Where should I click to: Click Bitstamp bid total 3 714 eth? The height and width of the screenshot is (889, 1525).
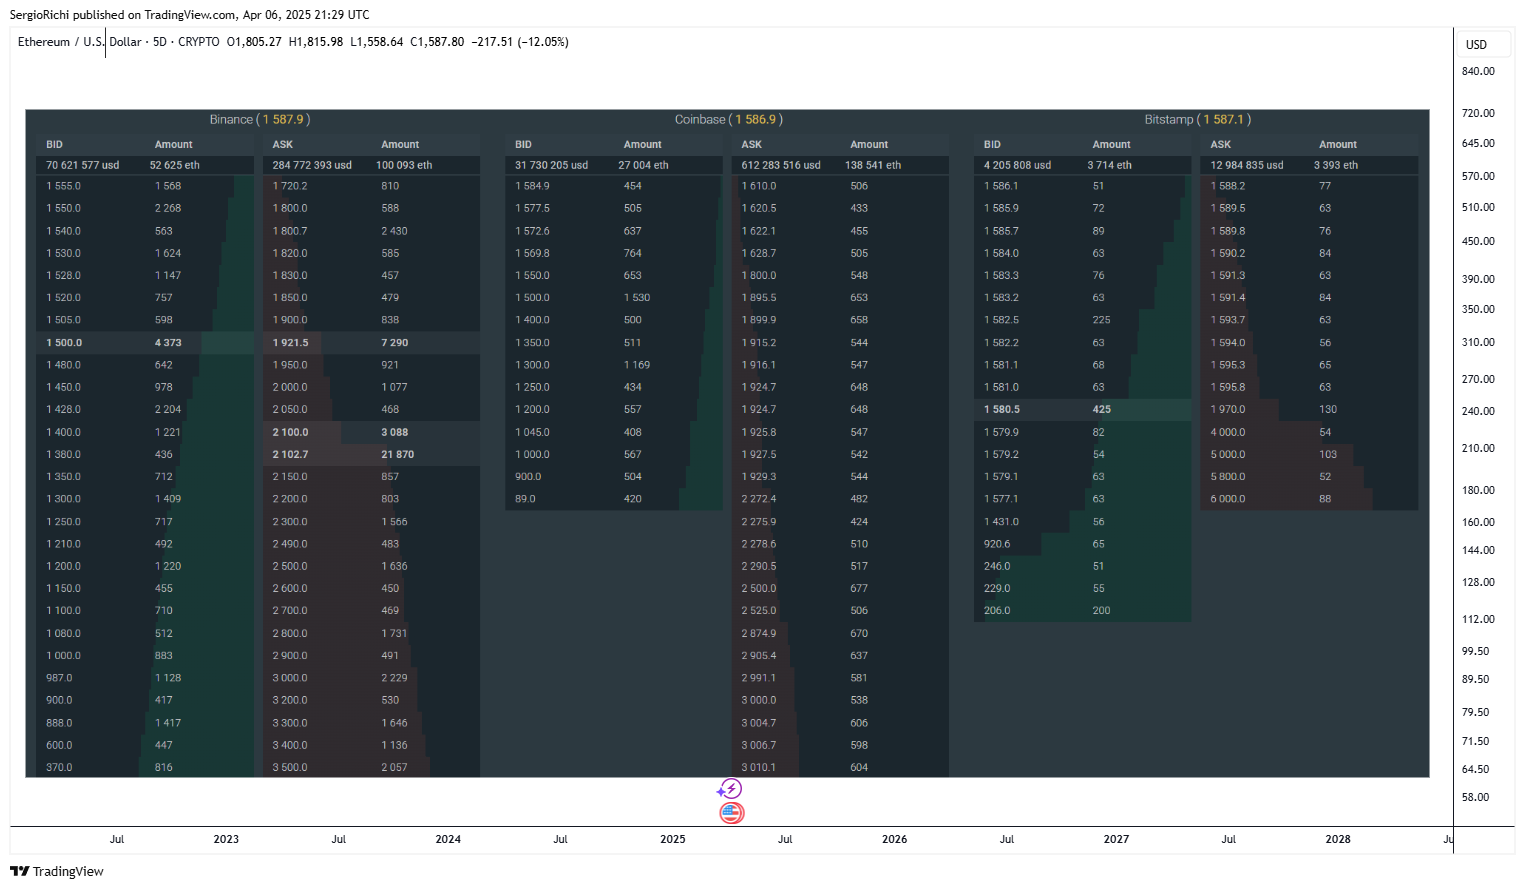[x=1110, y=165]
